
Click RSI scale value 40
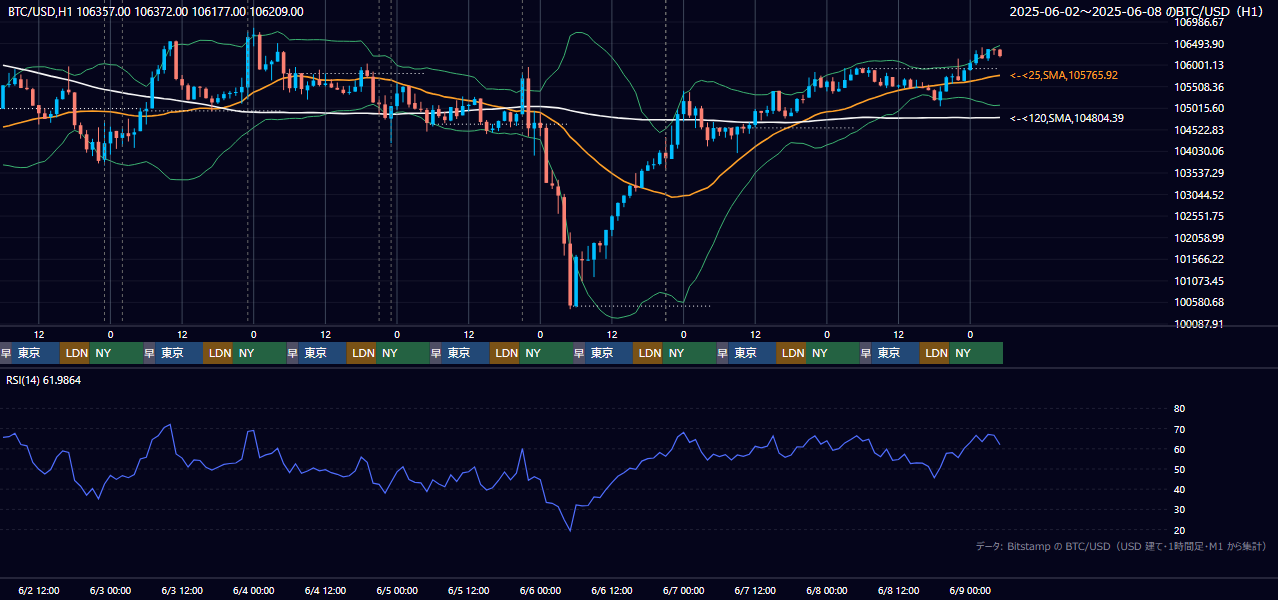pyautogui.click(x=1179, y=489)
